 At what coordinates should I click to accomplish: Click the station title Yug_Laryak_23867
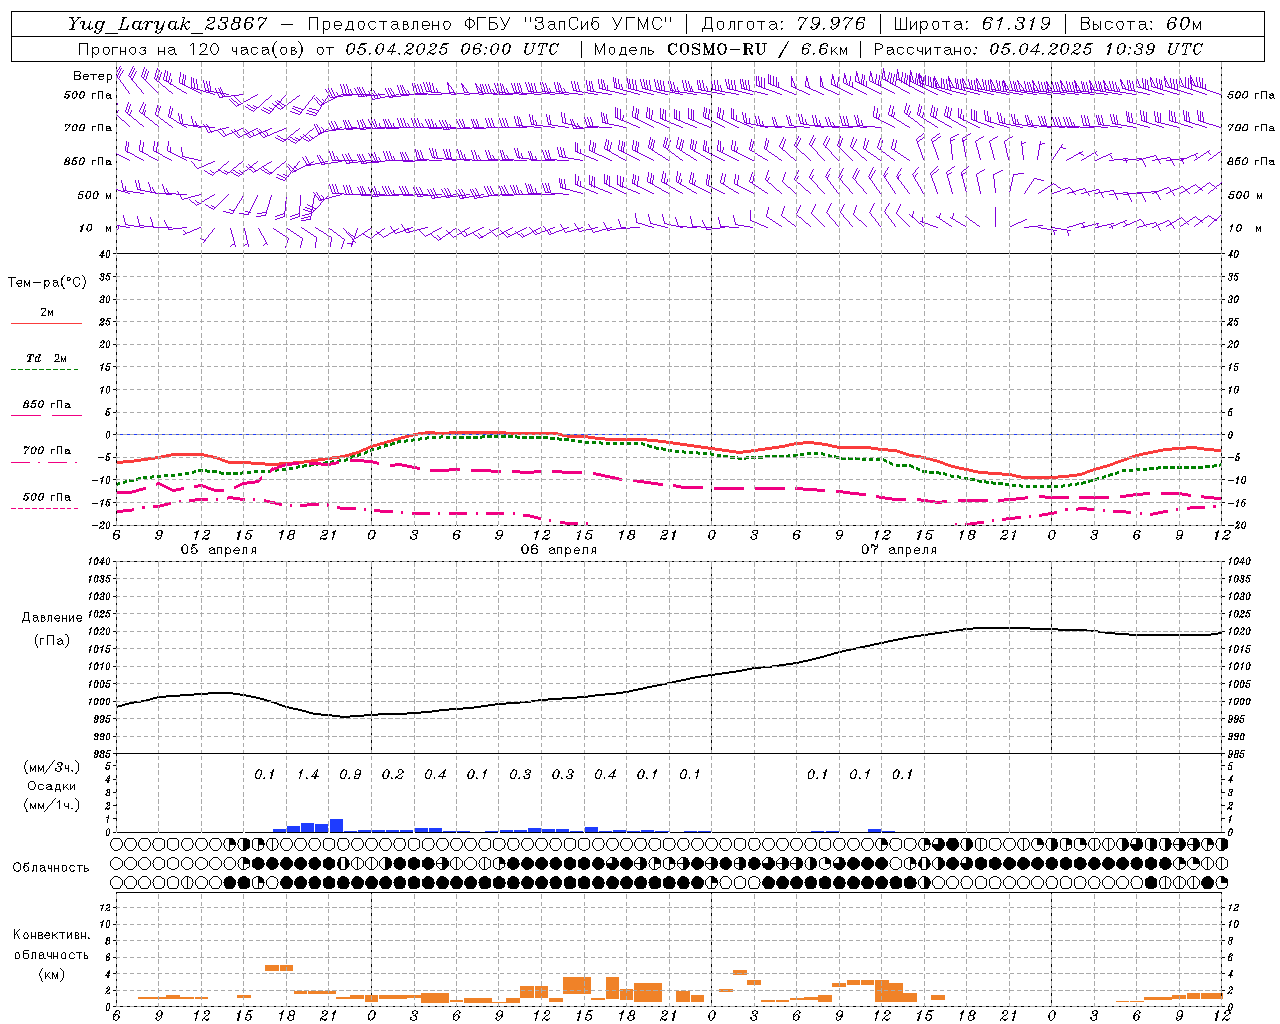[168, 24]
